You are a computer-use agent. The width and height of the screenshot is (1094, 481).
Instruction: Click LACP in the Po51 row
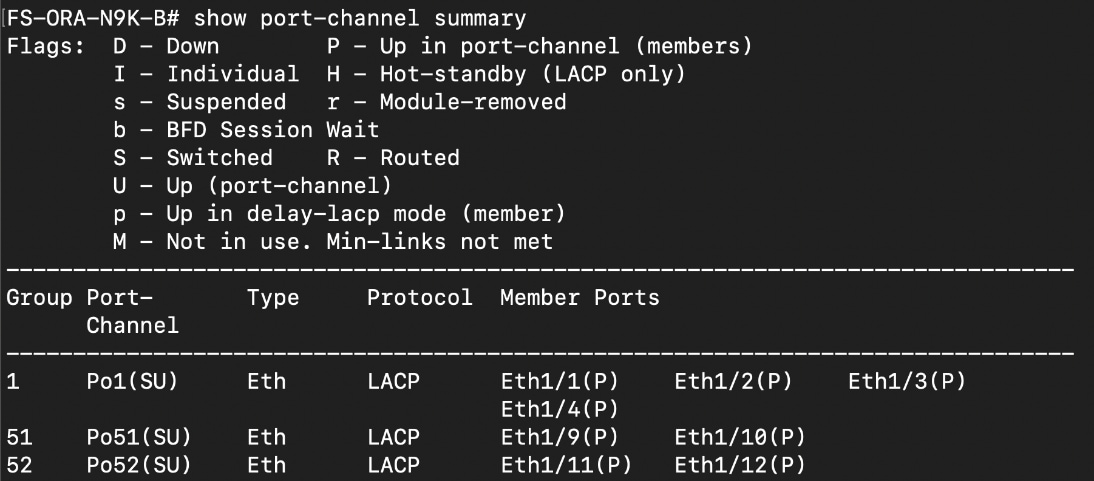tap(393, 437)
